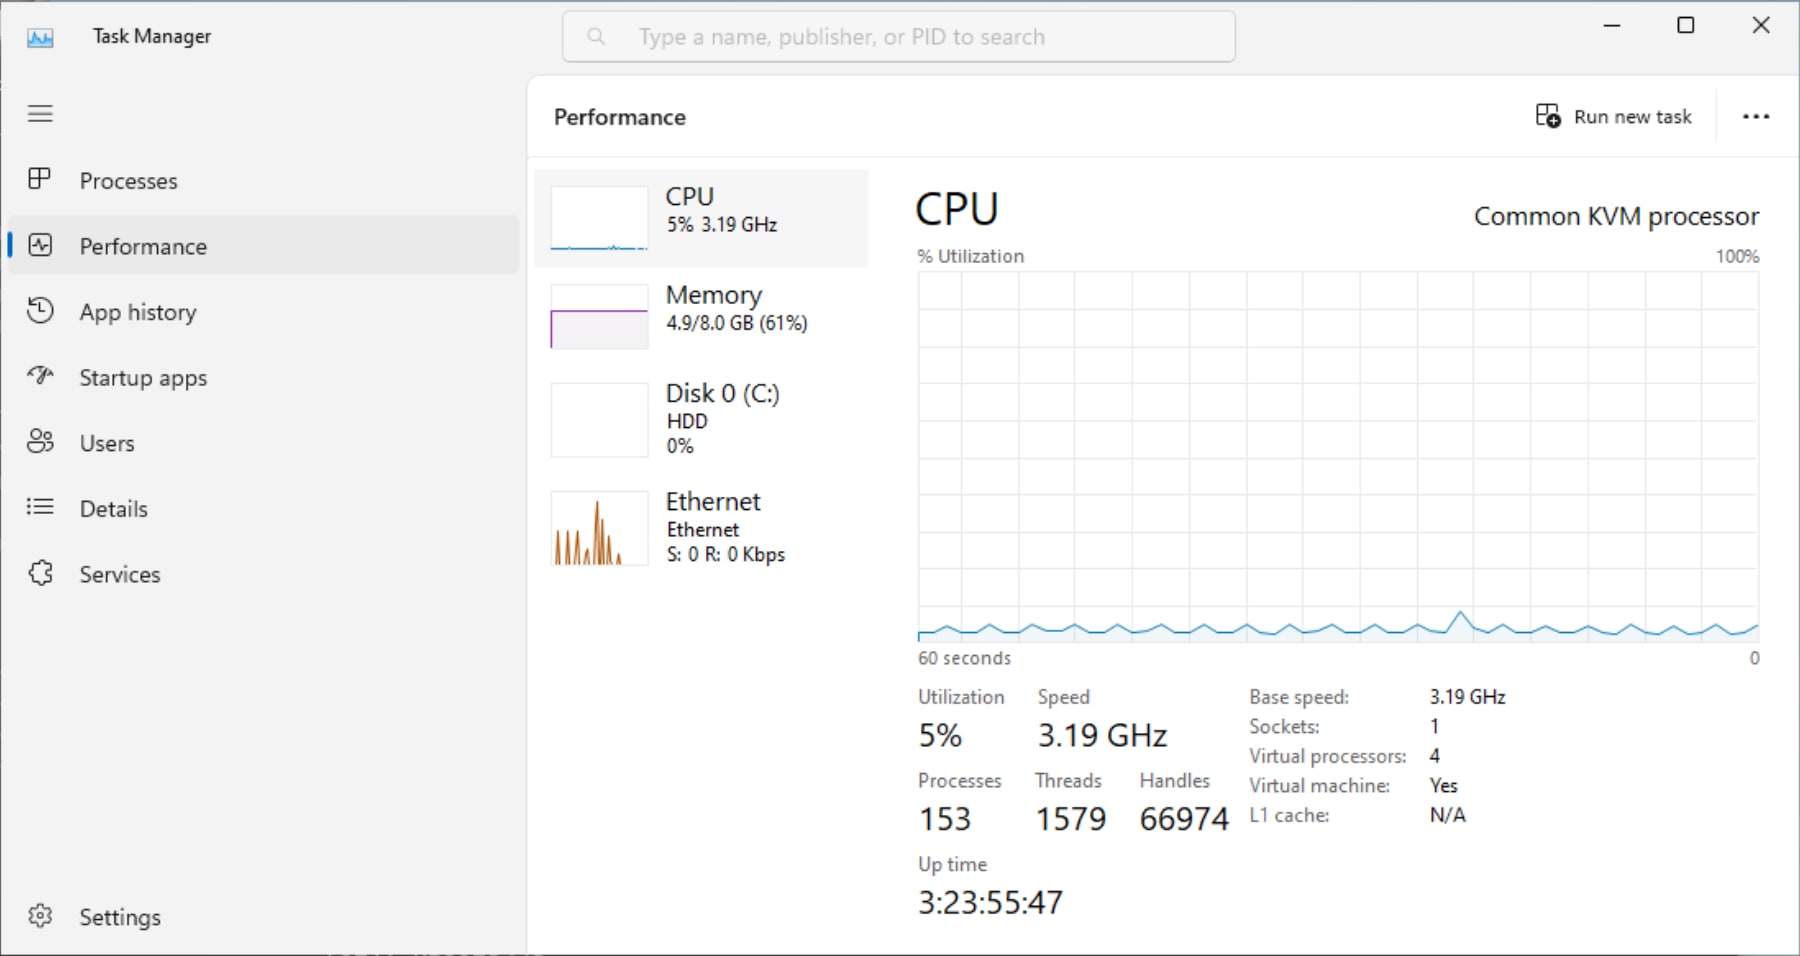Select the App history sidebar entry
1800x956 pixels.
click(x=137, y=311)
